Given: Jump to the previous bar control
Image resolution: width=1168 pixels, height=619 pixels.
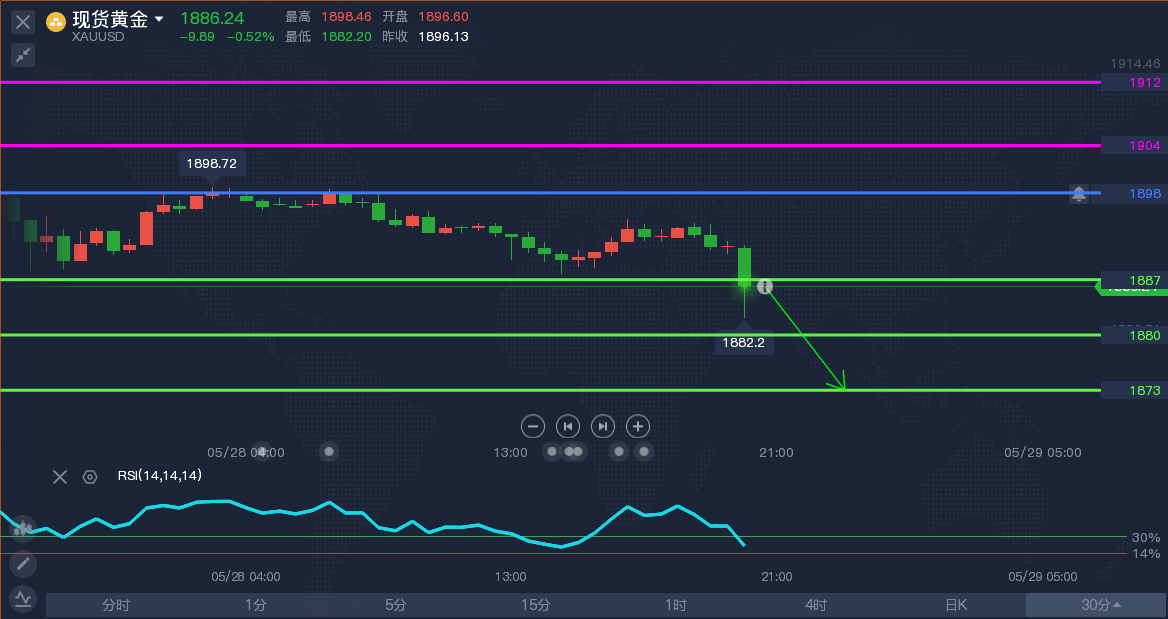Looking at the screenshot, I should click(x=568, y=427).
